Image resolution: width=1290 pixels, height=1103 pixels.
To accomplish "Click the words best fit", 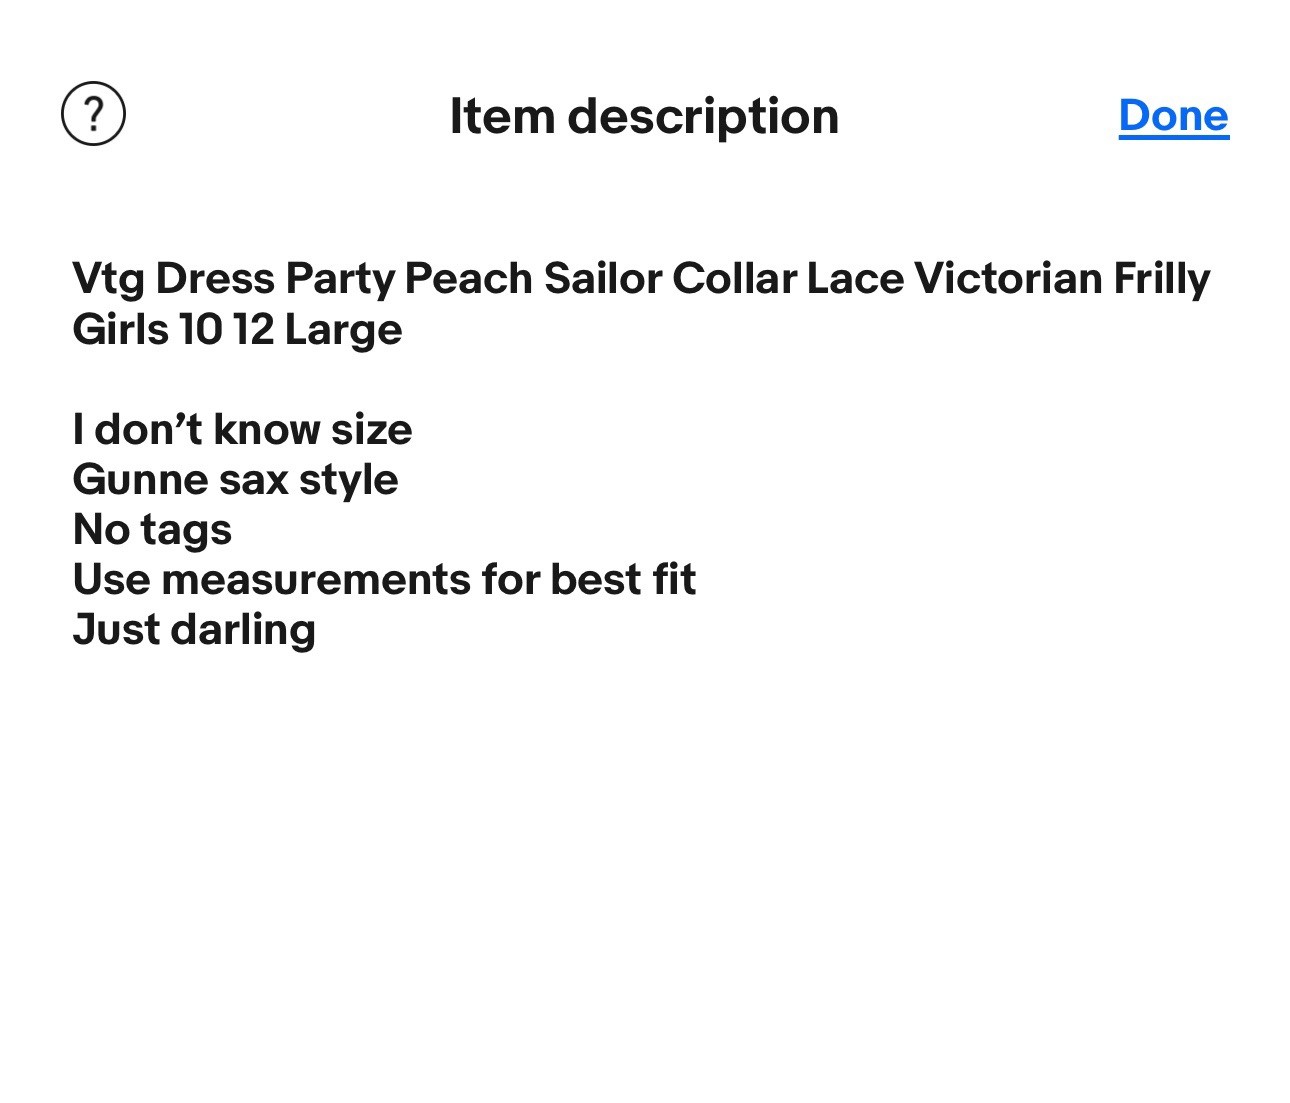I will pos(623,580).
